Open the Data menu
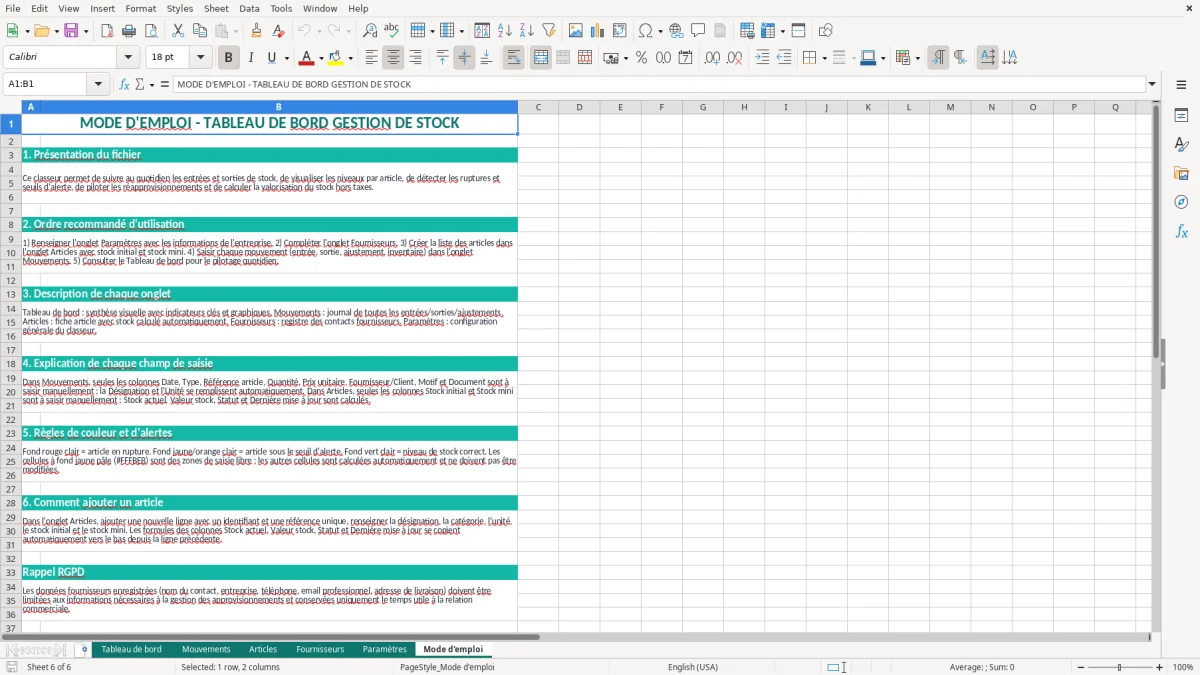This screenshot has width=1200, height=675. click(x=250, y=8)
